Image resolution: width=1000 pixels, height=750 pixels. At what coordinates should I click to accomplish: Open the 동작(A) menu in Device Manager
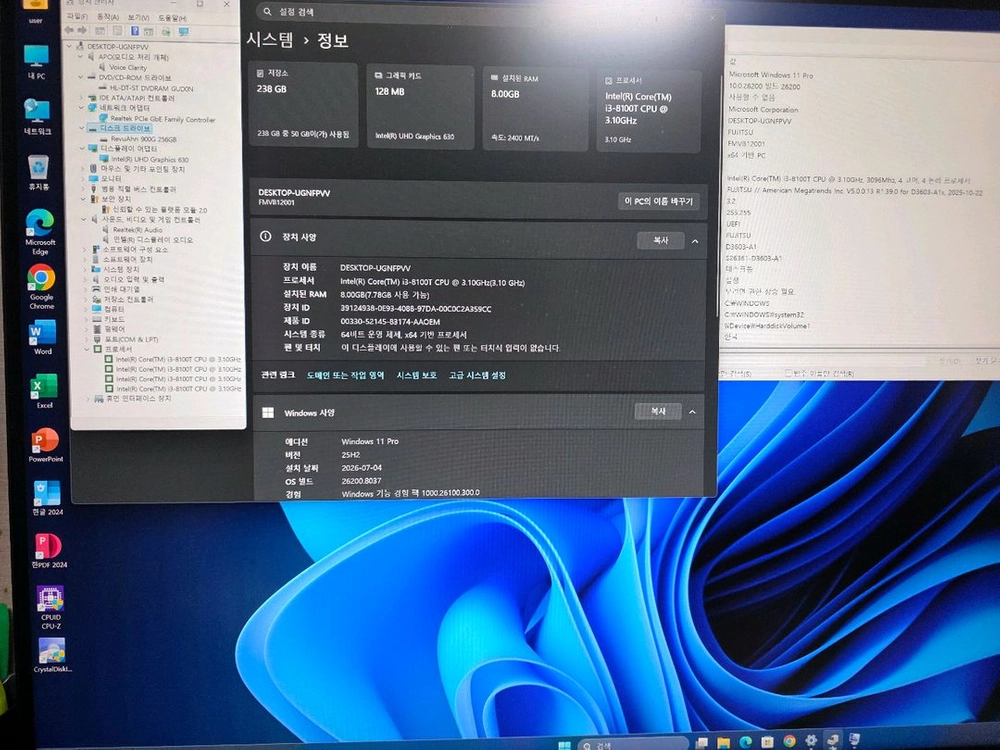(108, 17)
